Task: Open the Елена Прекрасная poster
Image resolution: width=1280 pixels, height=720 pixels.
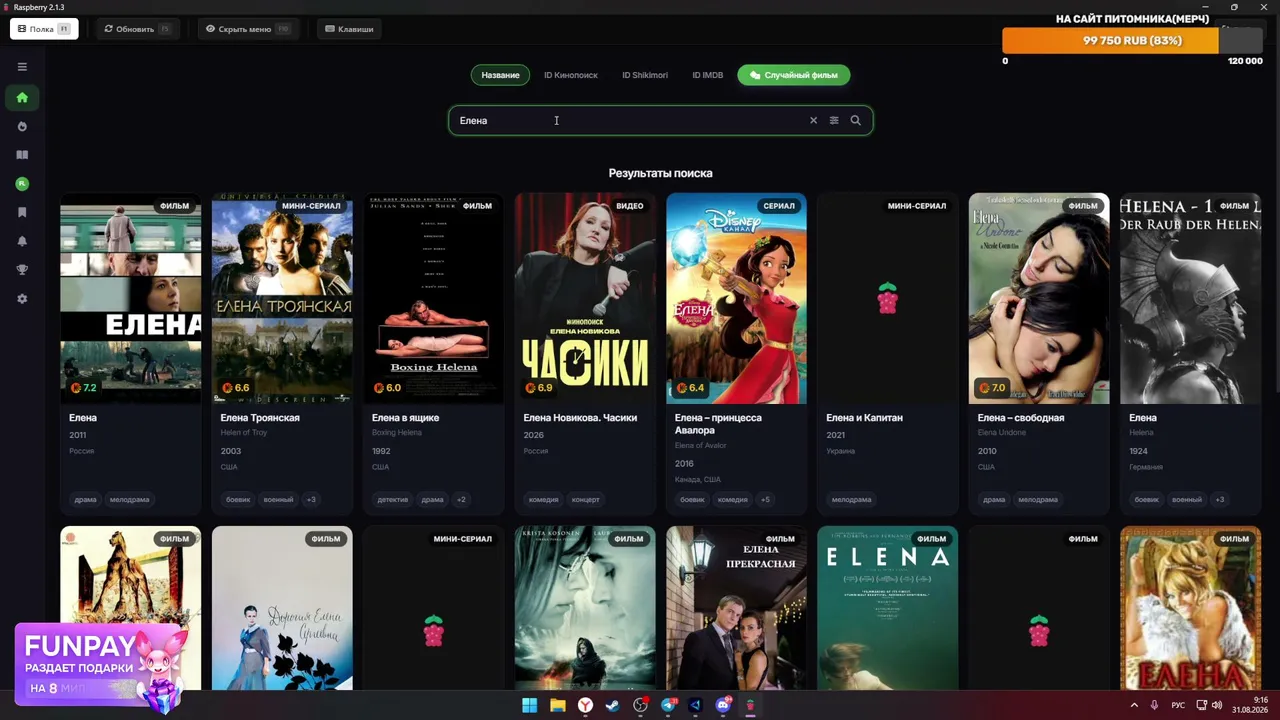Action: pos(736,608)
